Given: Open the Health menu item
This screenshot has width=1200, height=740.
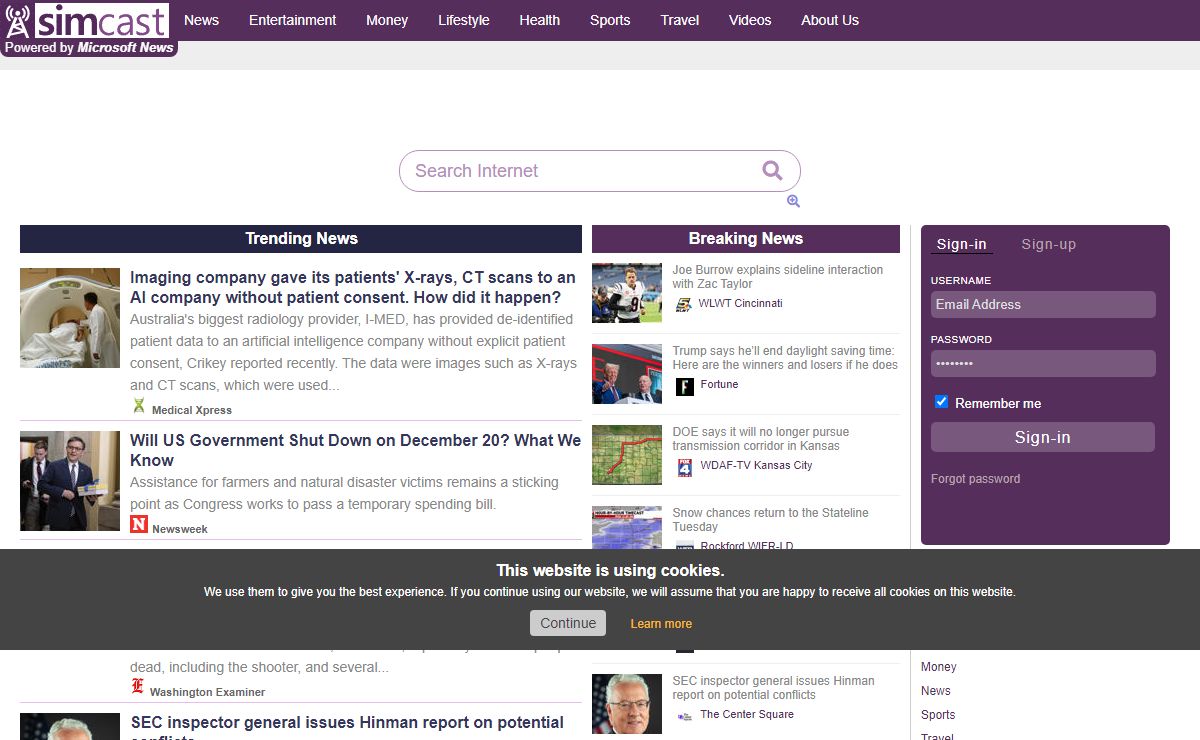Looking at the screenshot, I should pos(540,20).
